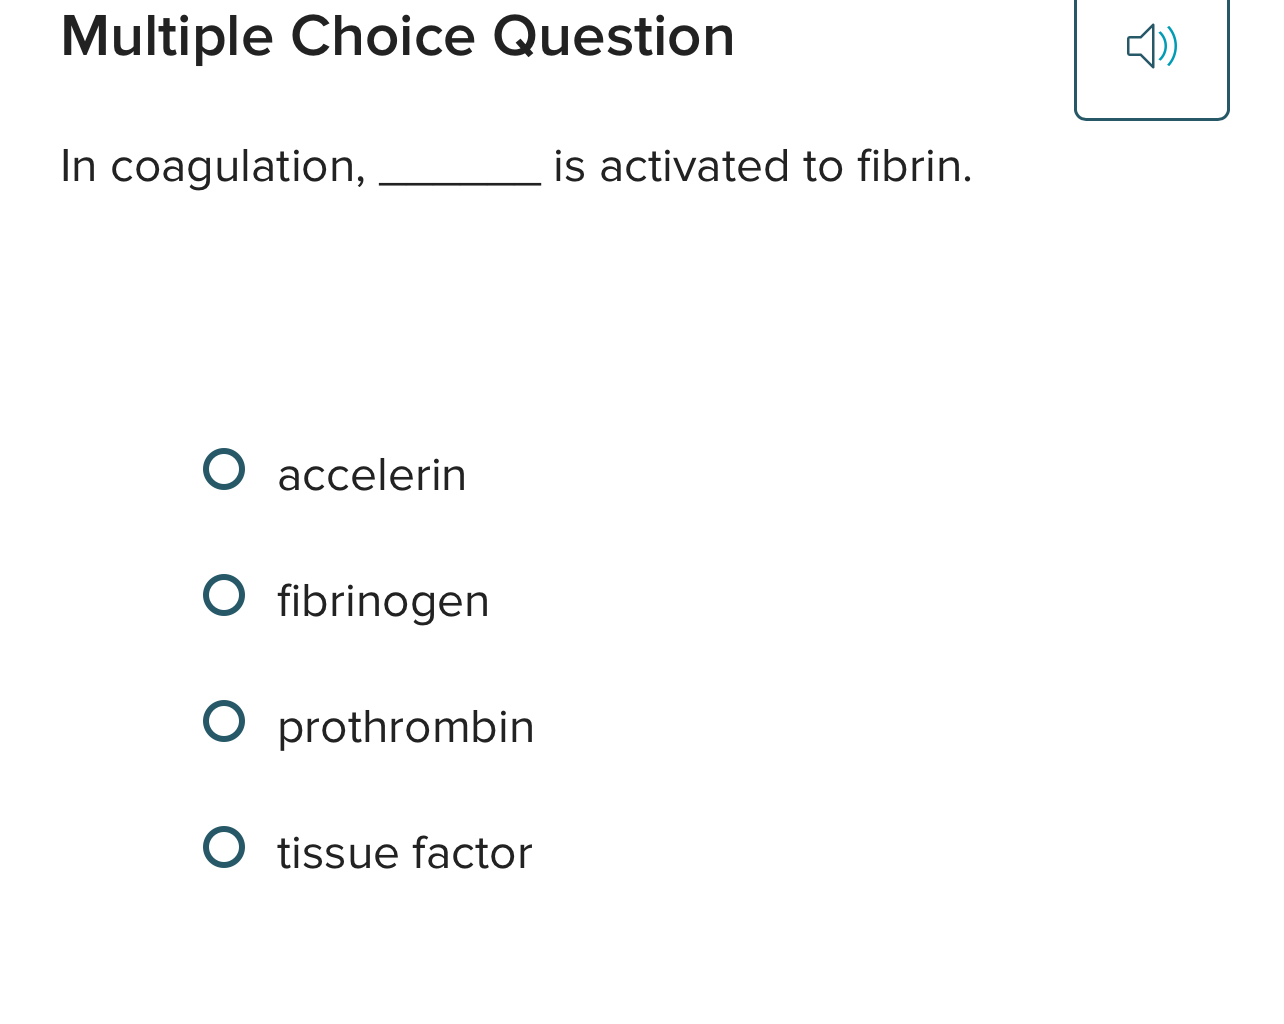Click the sound waves of the speaker icon

[x=1169, y=46]
